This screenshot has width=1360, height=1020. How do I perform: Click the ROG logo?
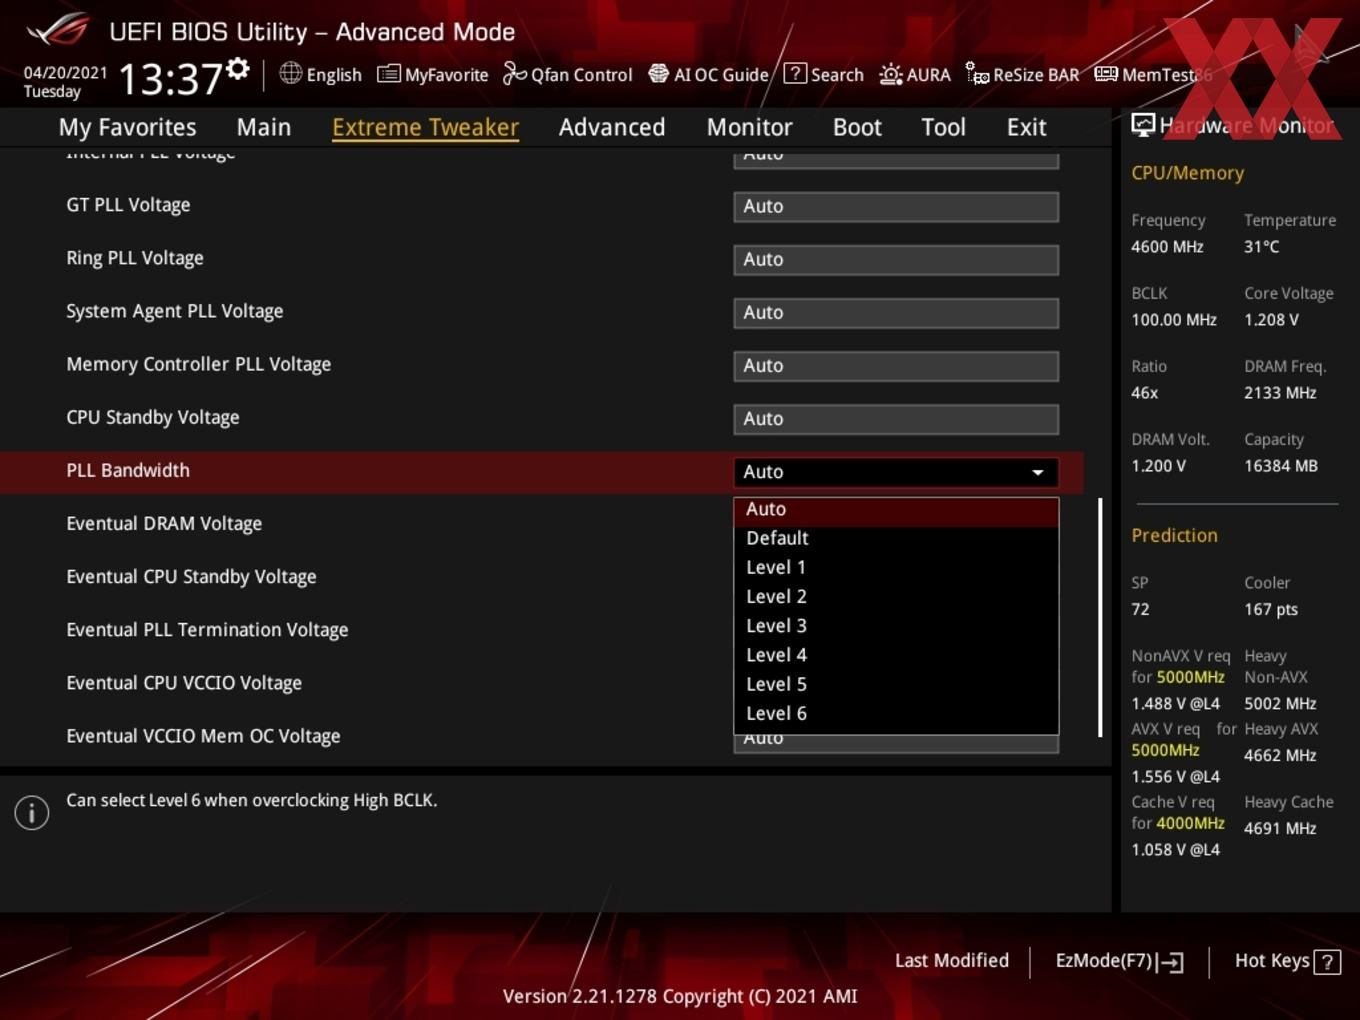[x=57, y=30]
